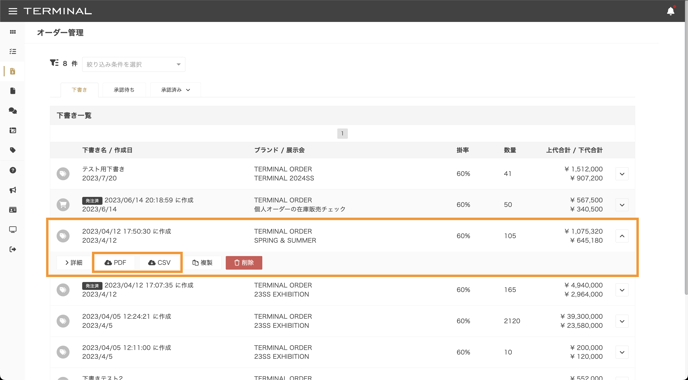Click the logout arrow sidebar icon
The width and height of the screenshot is (688, 380).
[x=13, y=249]
